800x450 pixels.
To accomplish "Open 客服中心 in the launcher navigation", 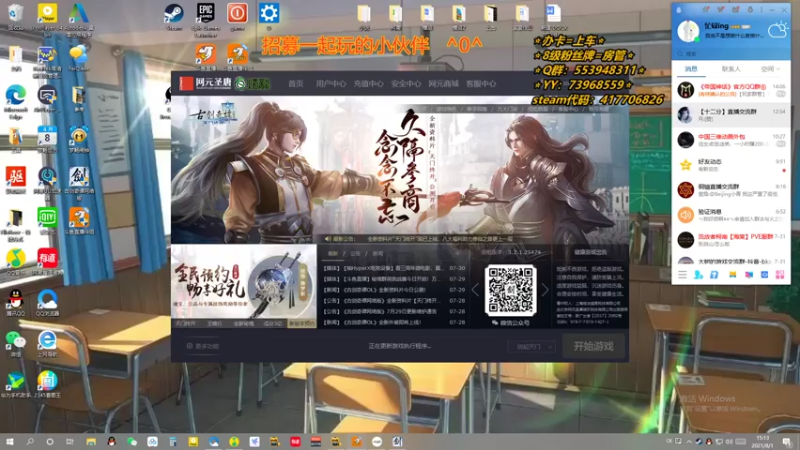I will pyautogui.click(x=481, y=84).
